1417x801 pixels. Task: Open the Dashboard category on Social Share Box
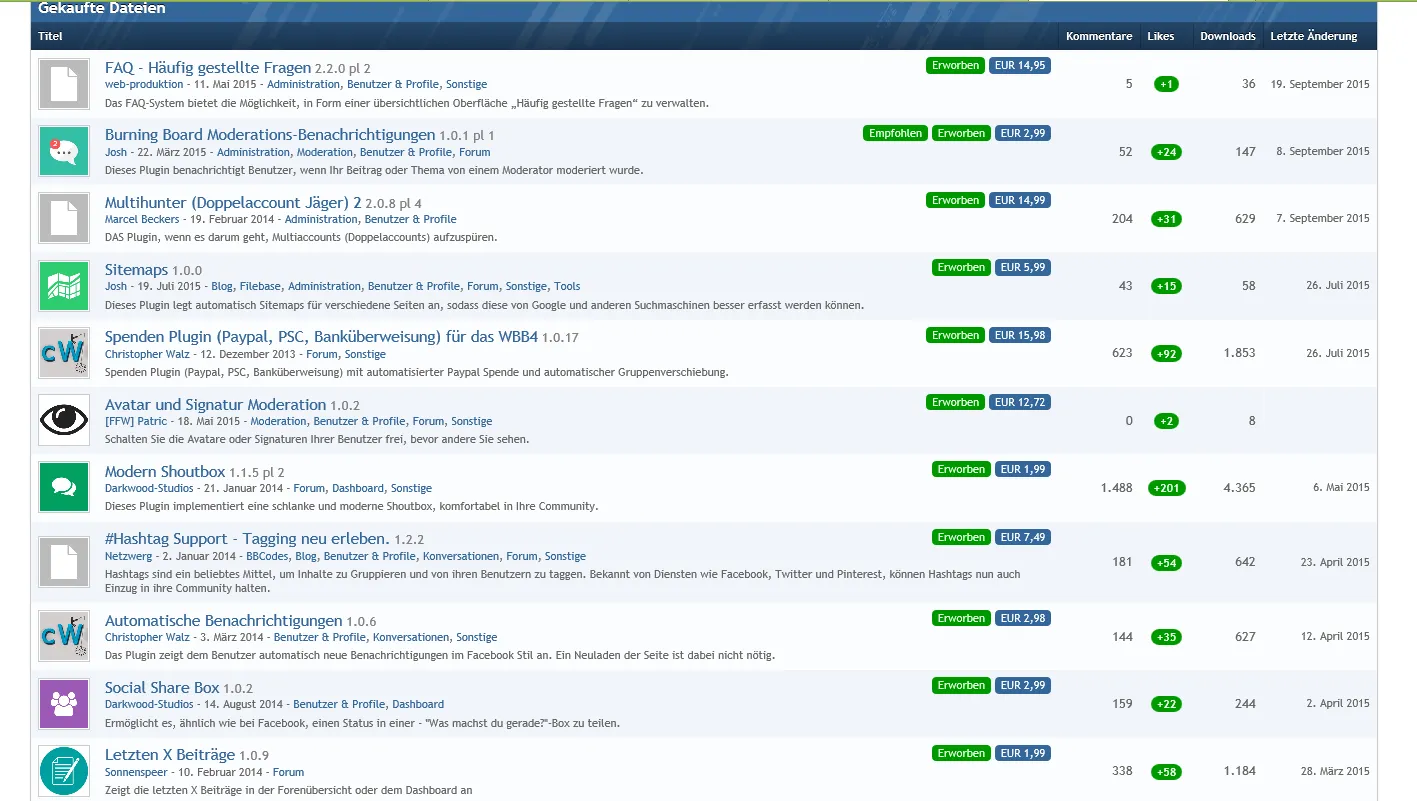click(418, 704)
